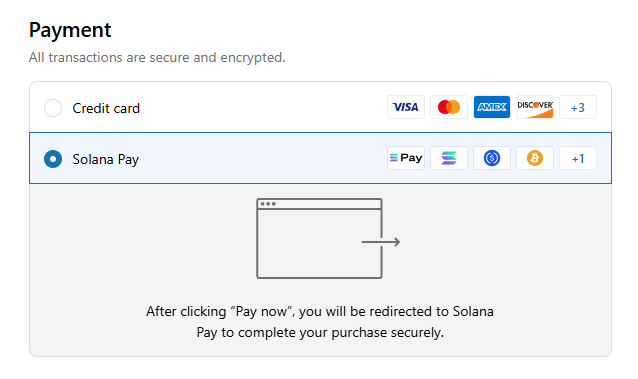This screenshot has width=638, height=379.
Task: Click the redirect arrow in the illustration
Action: tap(381, 242)
